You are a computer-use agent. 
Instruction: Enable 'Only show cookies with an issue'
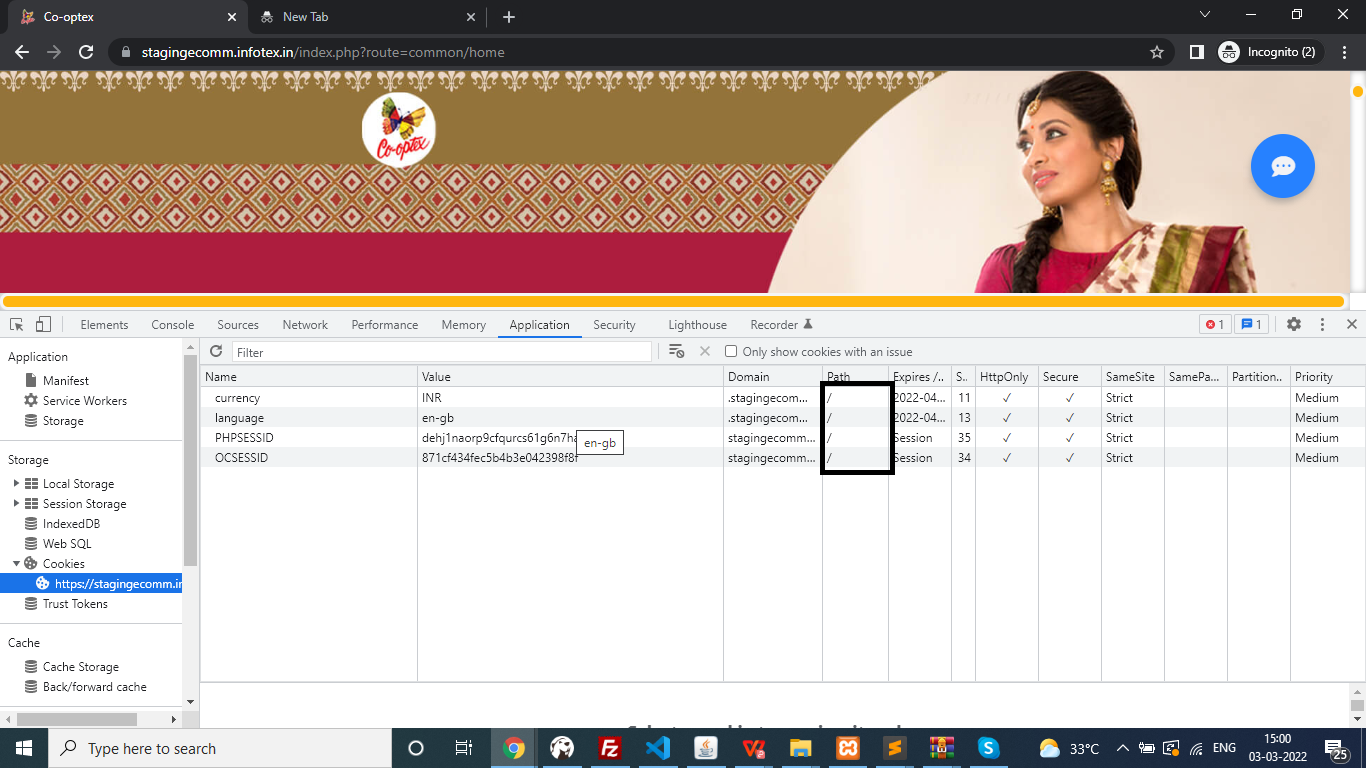731,351
